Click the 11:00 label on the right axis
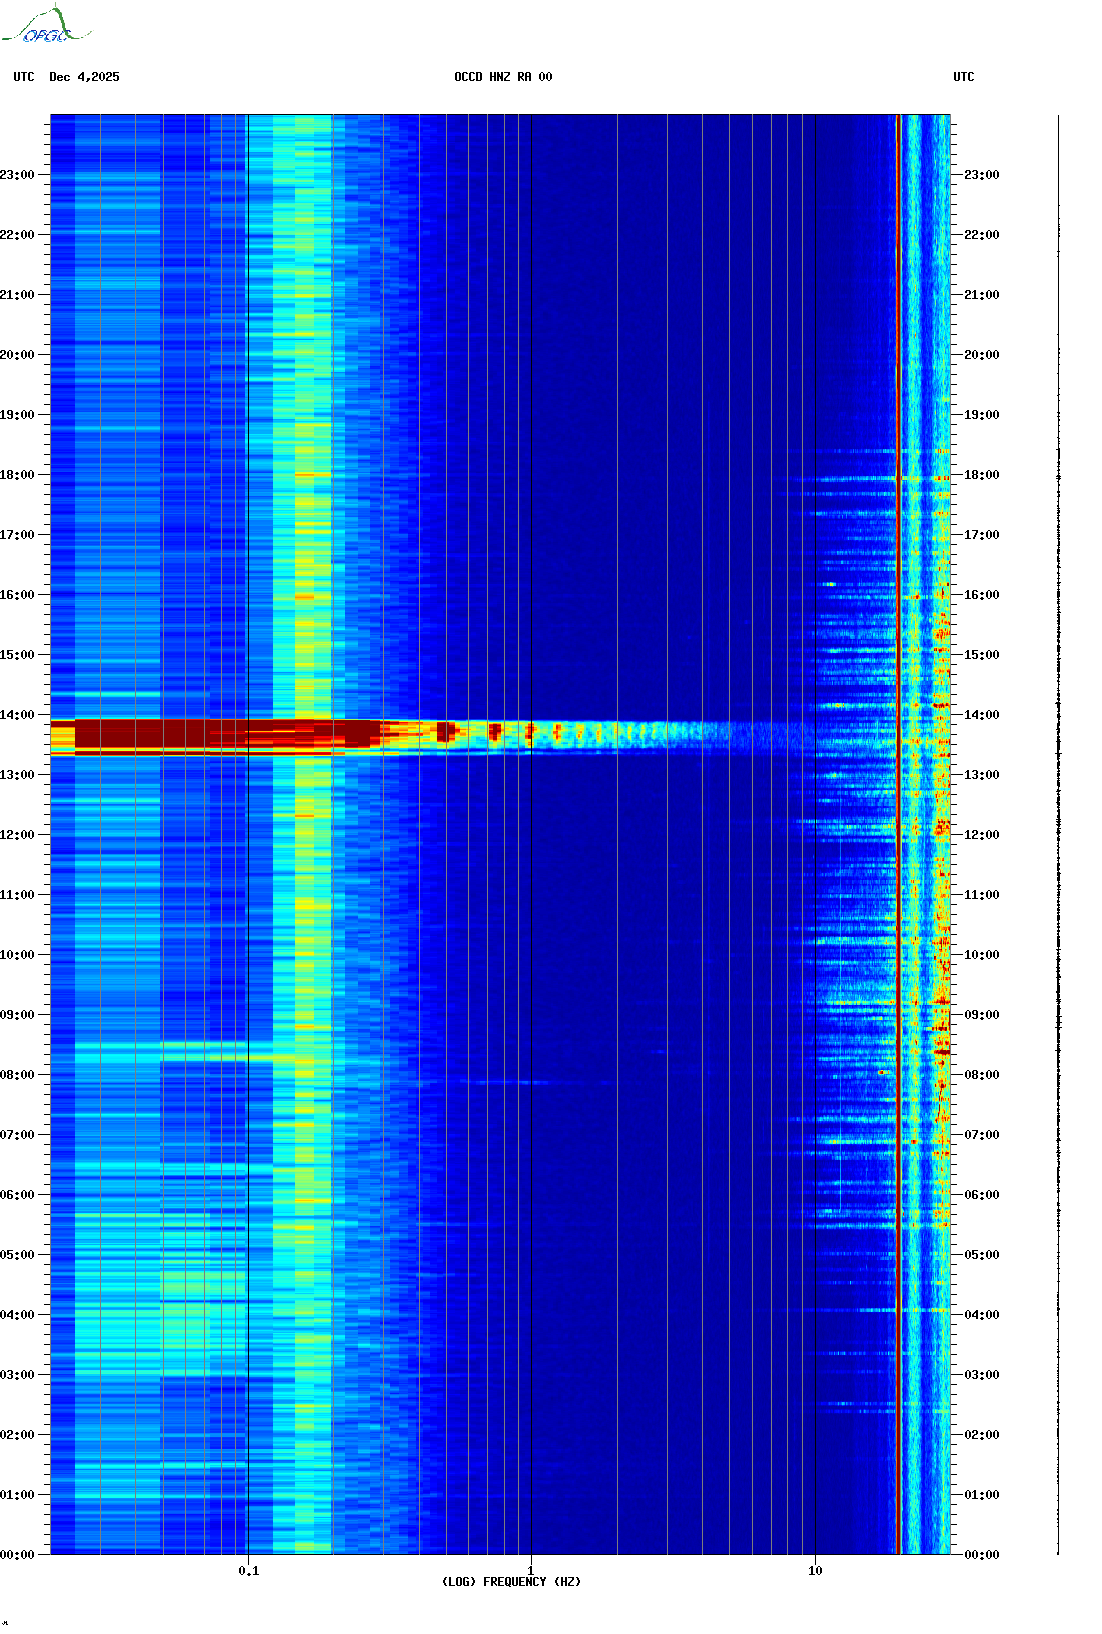The width and height of the screenshot is (1102, 1634). pos(982,895)
